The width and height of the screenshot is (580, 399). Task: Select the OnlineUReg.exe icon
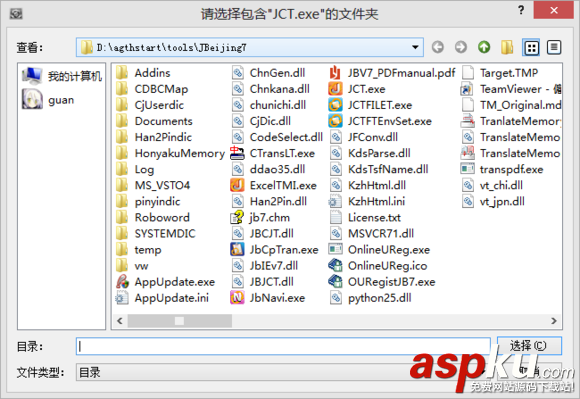[x=335, y=250]
